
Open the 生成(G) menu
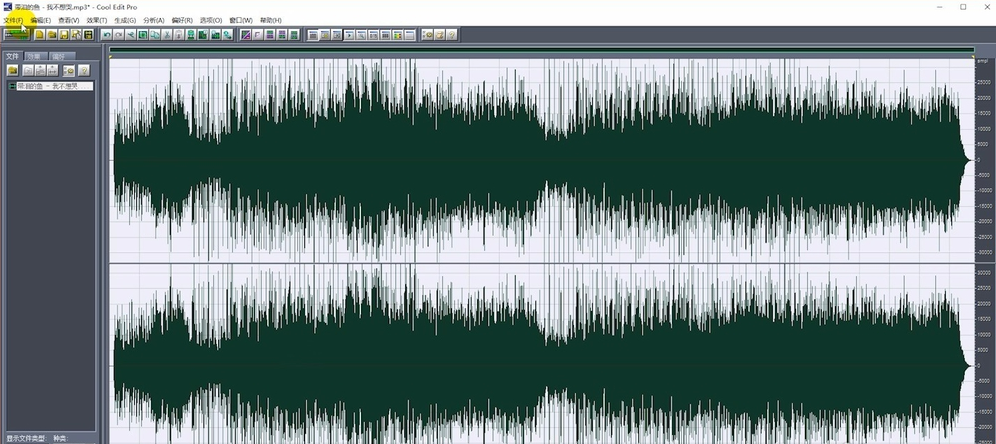(125, 20)
